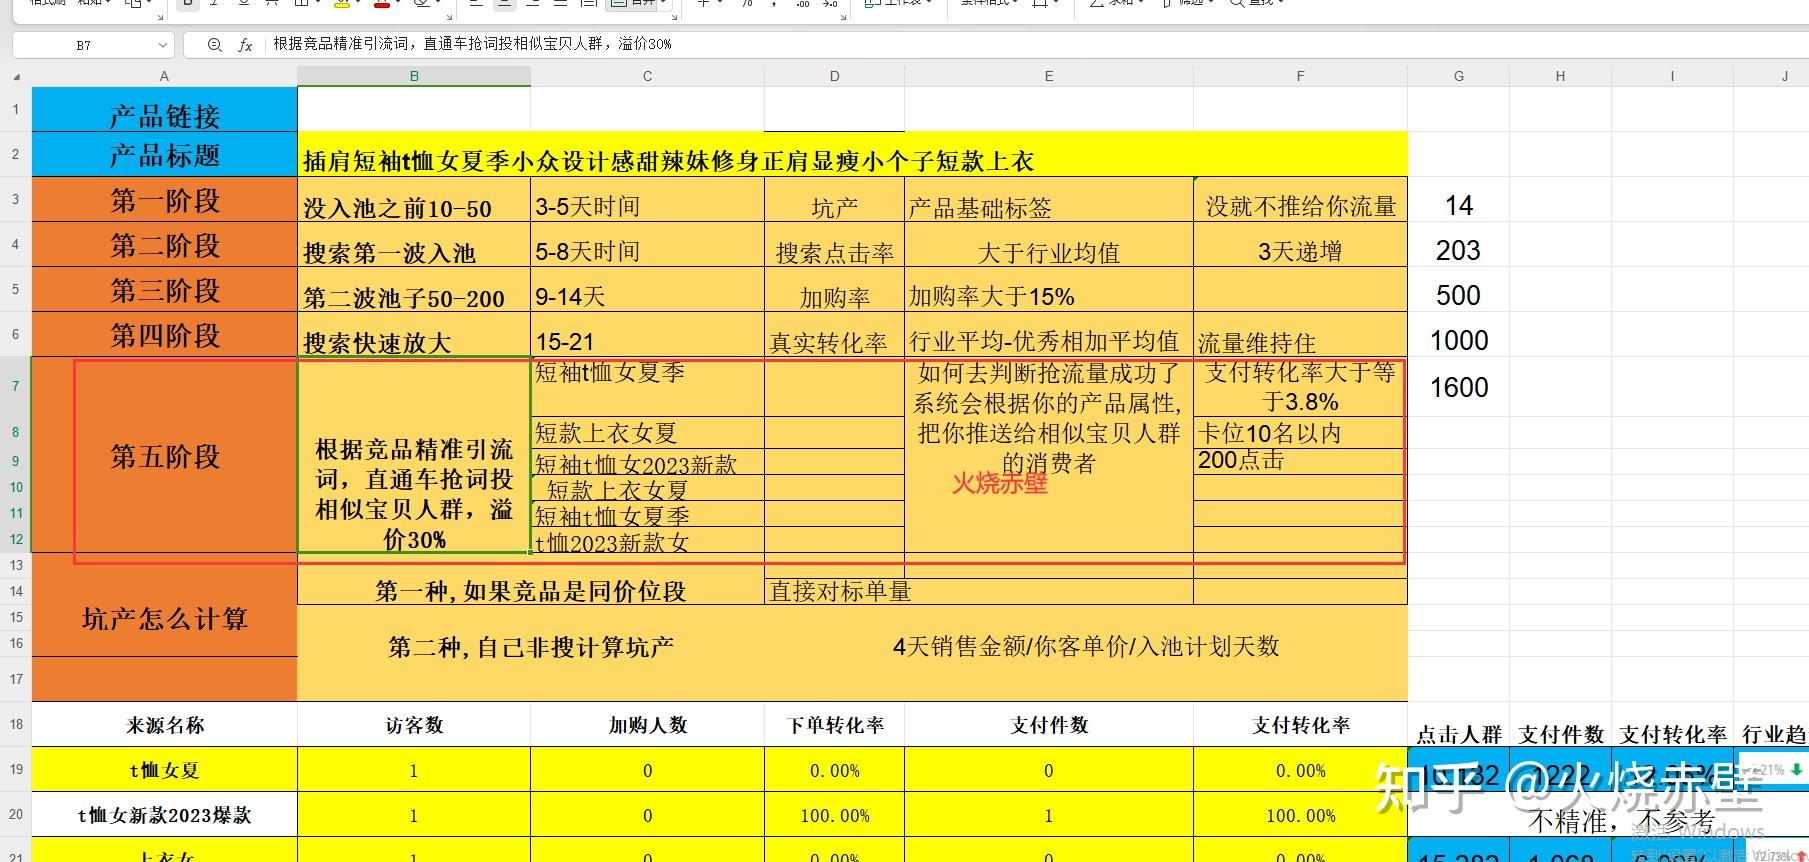This screenshot has width=1809, height=862.
Task: Select row 18 header
Action: (16, 724)
